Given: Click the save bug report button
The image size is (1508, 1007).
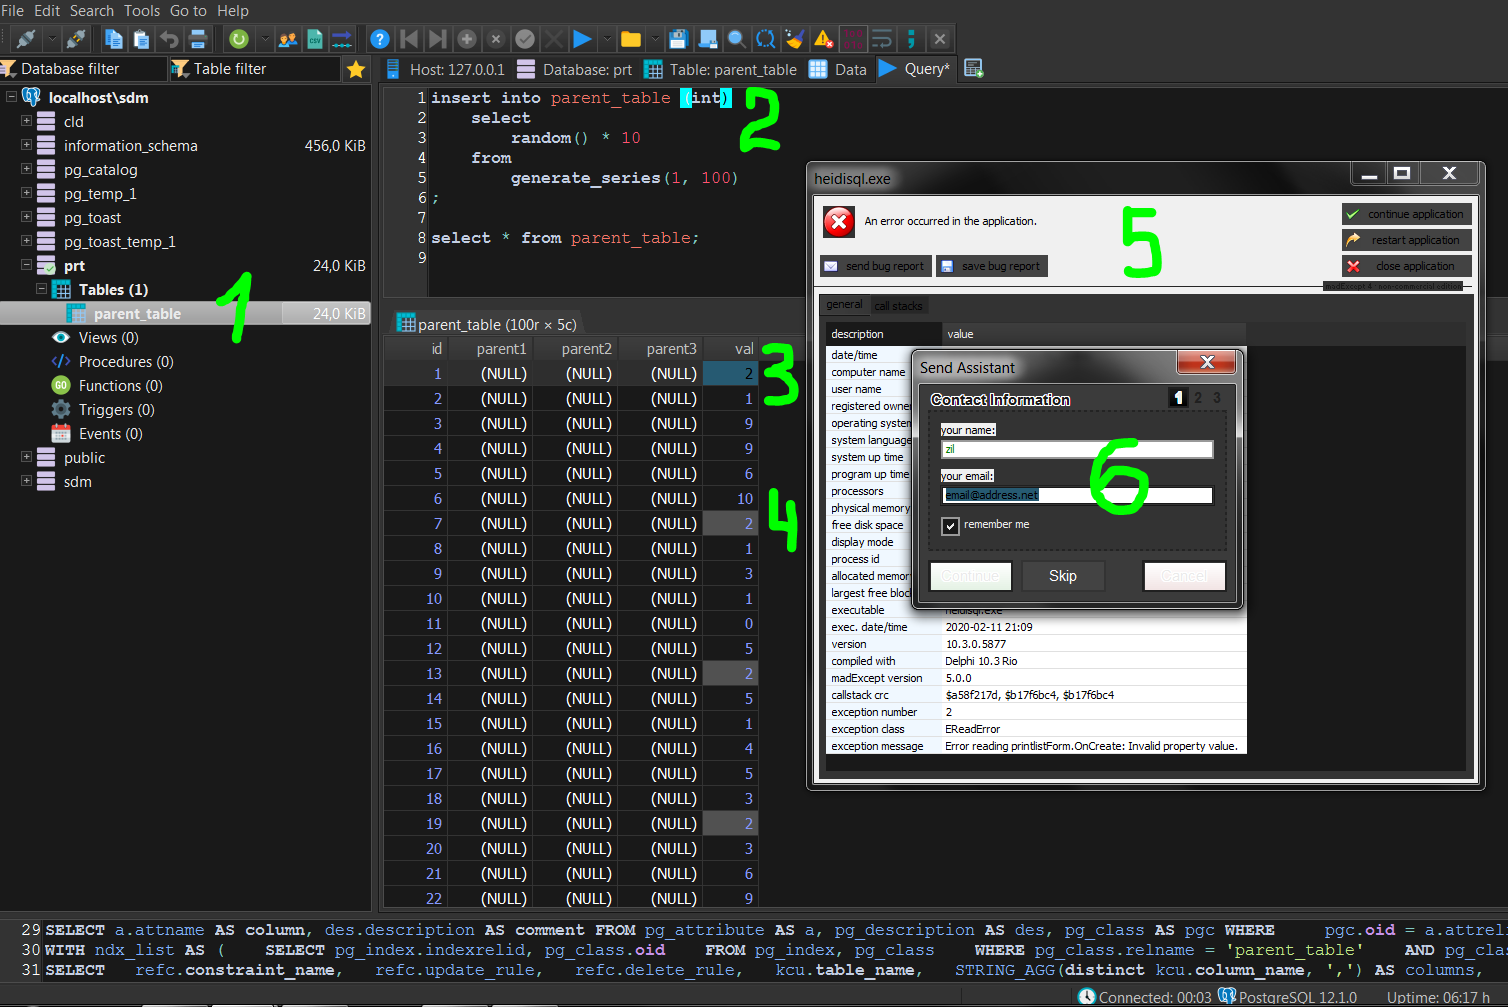Looking at the screenshot, I should (x=991, y=266).
